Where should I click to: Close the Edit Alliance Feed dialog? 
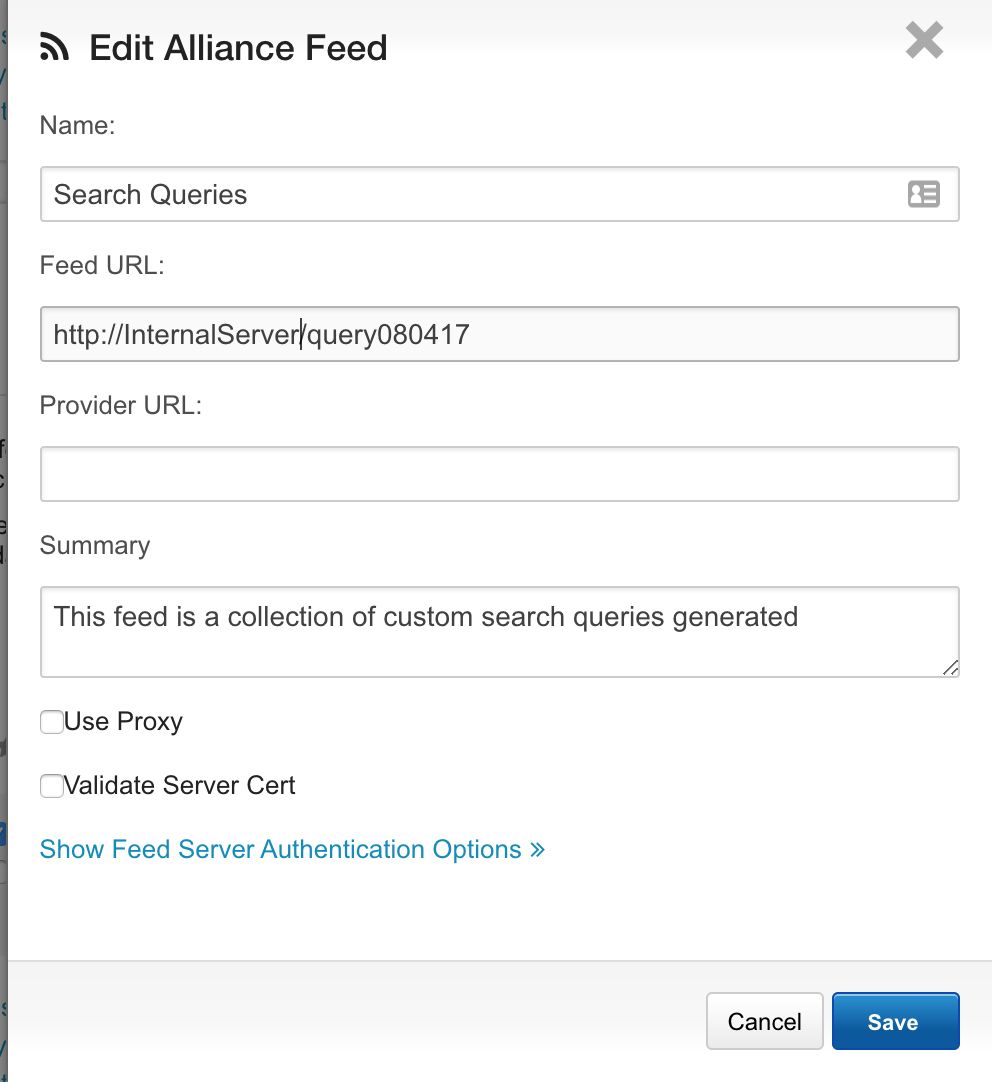coord(924,41)
